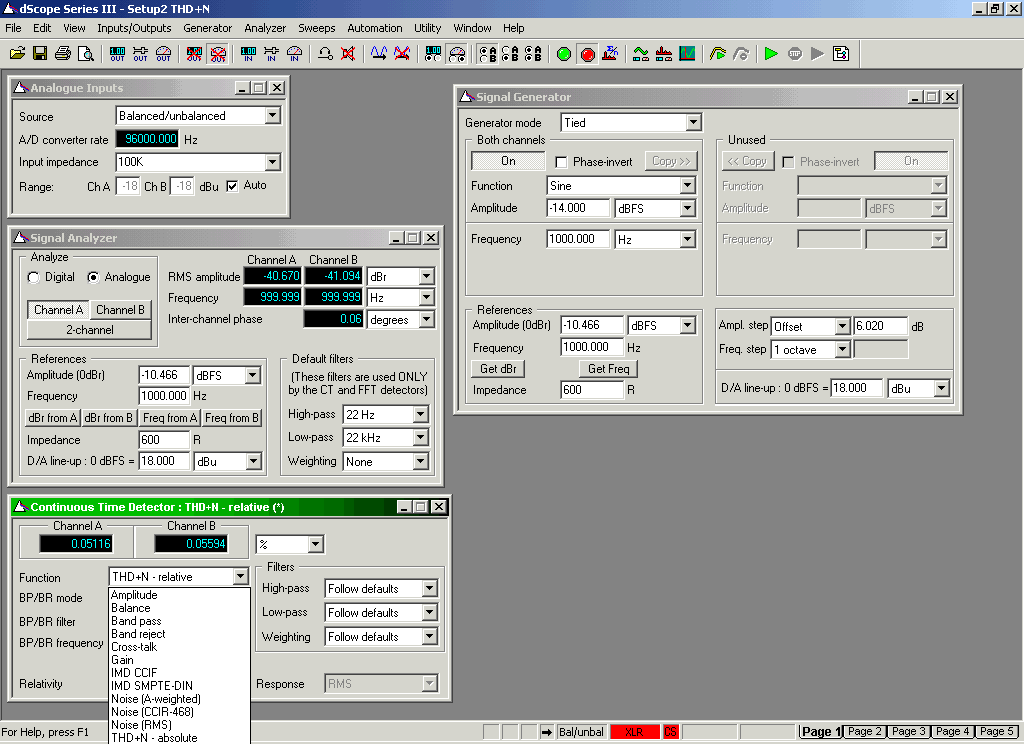The width and height of the screenshot is (1024, 744).
Task: Select channel A only in the toolbar A/B toggles
Action: (x=487, y=54)
